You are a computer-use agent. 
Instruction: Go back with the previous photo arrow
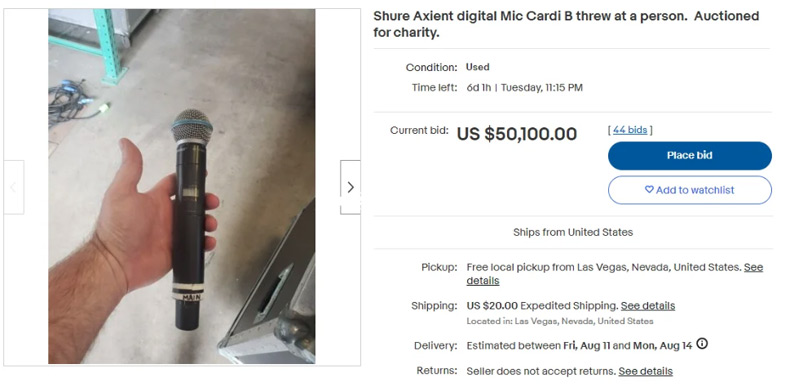pyautogui.click(x=14, y=187)
